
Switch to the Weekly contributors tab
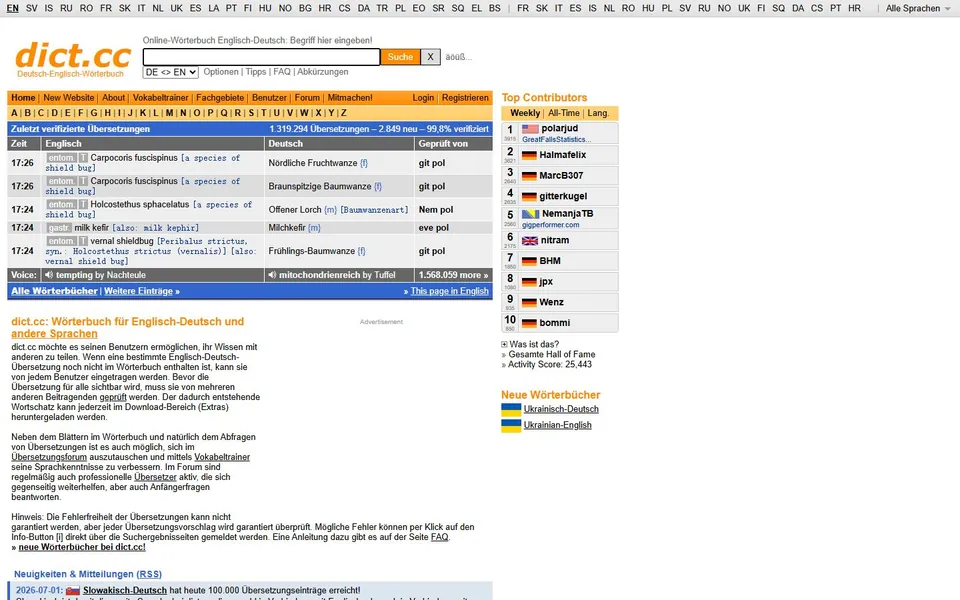point(525,113)
